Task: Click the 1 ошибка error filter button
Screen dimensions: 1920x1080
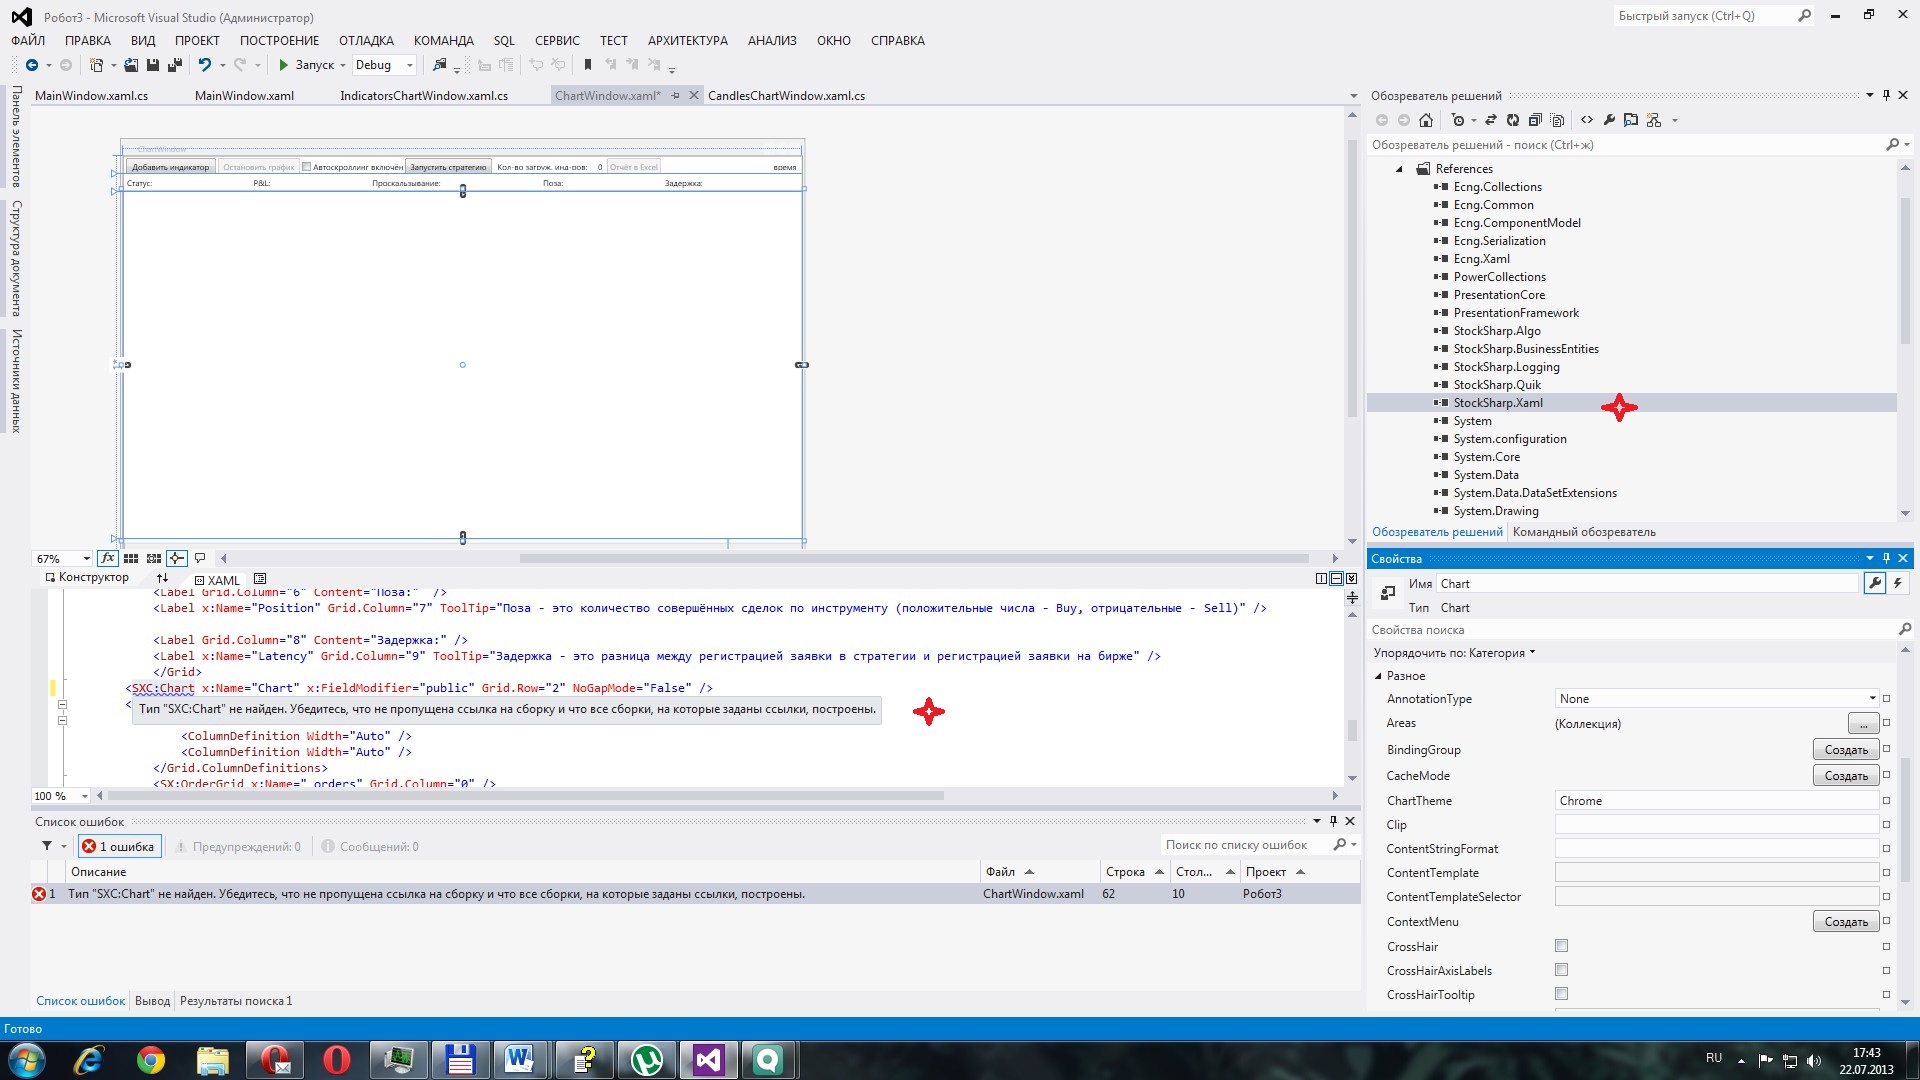Action: coord(120,847)
